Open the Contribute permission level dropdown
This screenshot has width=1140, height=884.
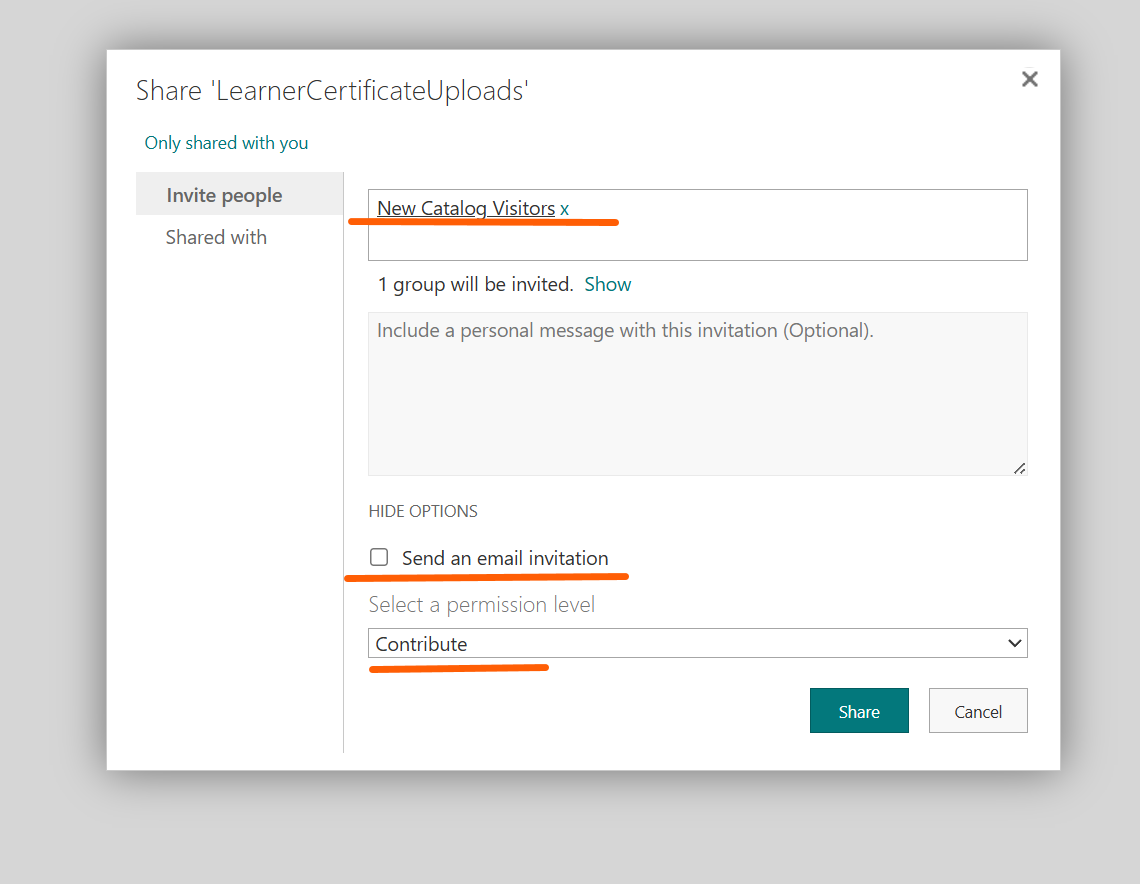click(x=697, y=643)
